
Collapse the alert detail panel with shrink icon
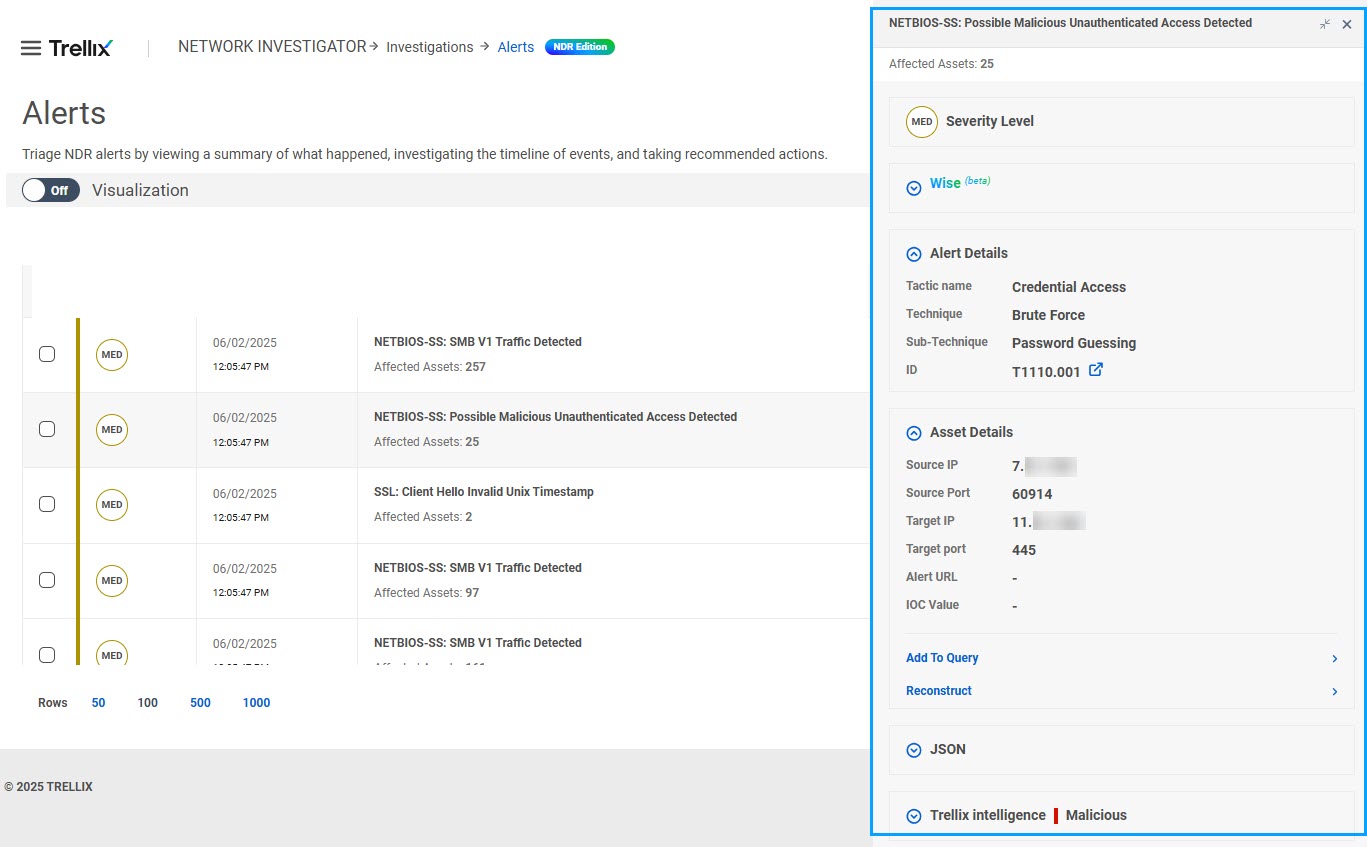pyautogui.click(x=1325, y=24)
